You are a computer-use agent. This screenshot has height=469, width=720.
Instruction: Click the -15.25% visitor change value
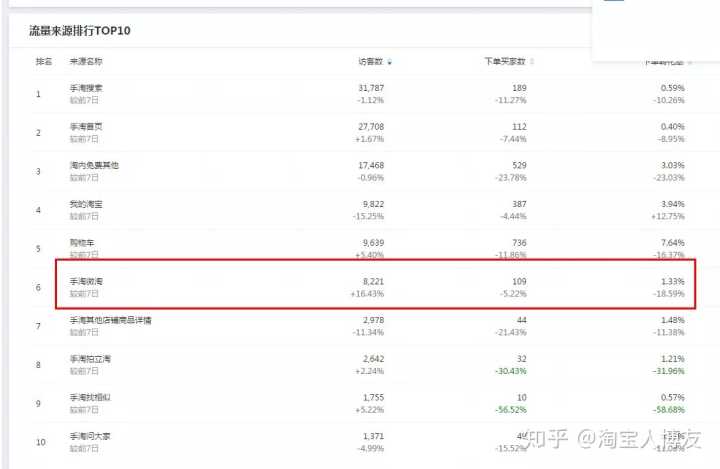pyautogui.click(x=368, y=216)
